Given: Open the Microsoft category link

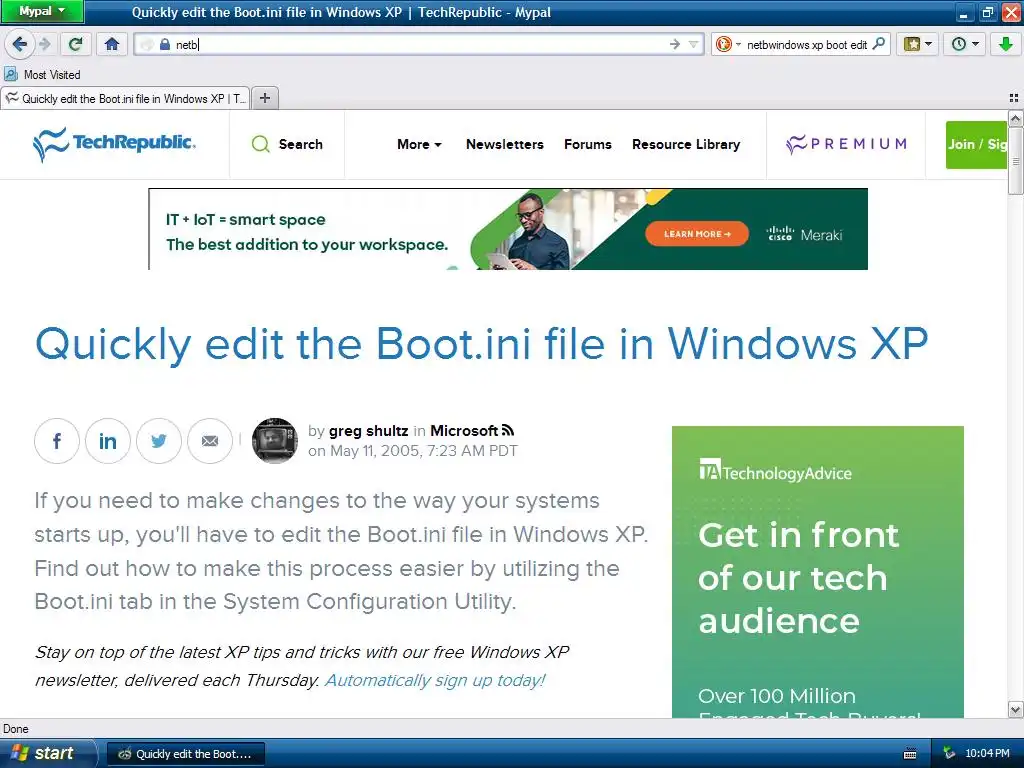Looking at the screenshot, I should [x=464, y=431].
